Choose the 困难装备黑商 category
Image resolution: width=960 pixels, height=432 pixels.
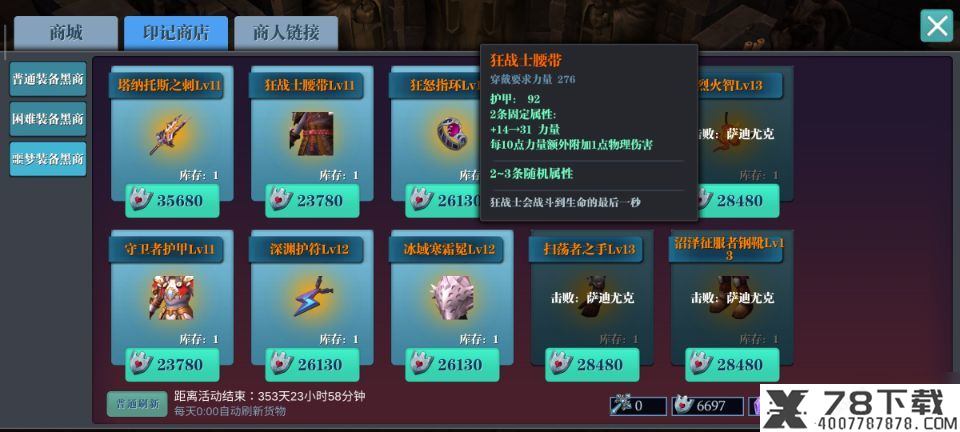pyautogui.click(x=48, y=119)
